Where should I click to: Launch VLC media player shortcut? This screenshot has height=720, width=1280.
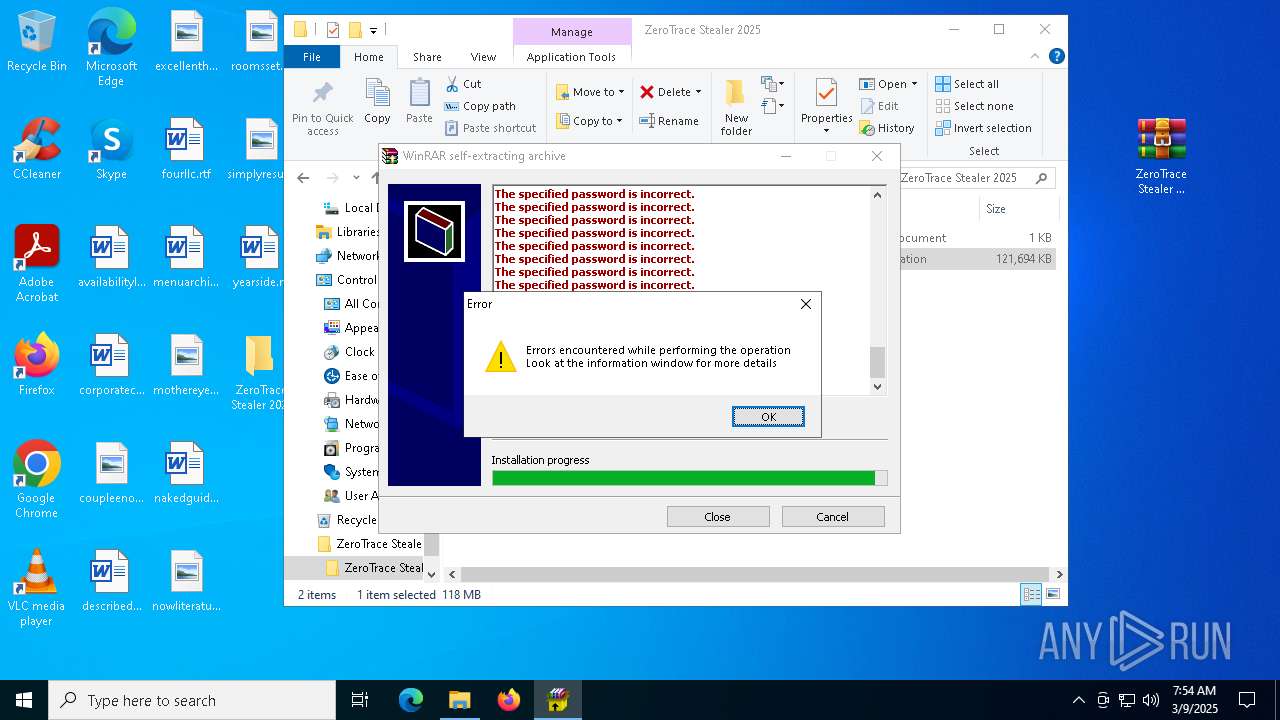tap(37, 588)
